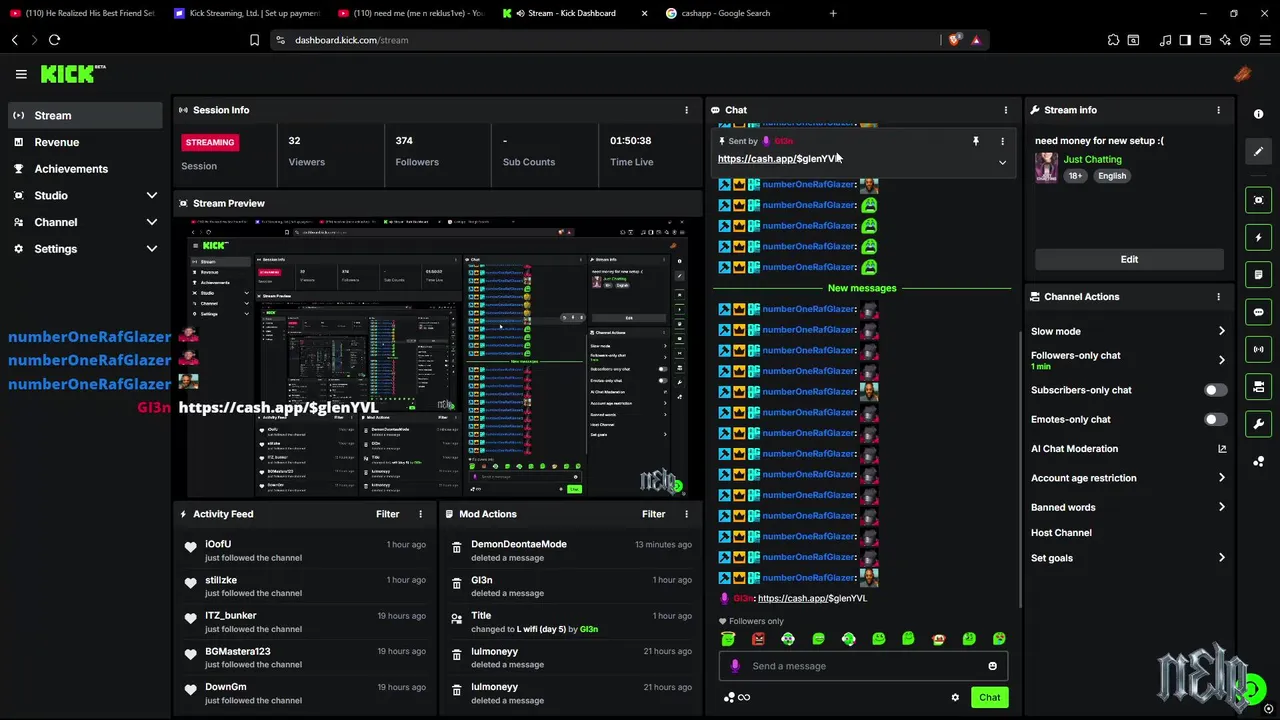
Task: Click the broadcast signal icon in right toolbar
Action: 1258,349
